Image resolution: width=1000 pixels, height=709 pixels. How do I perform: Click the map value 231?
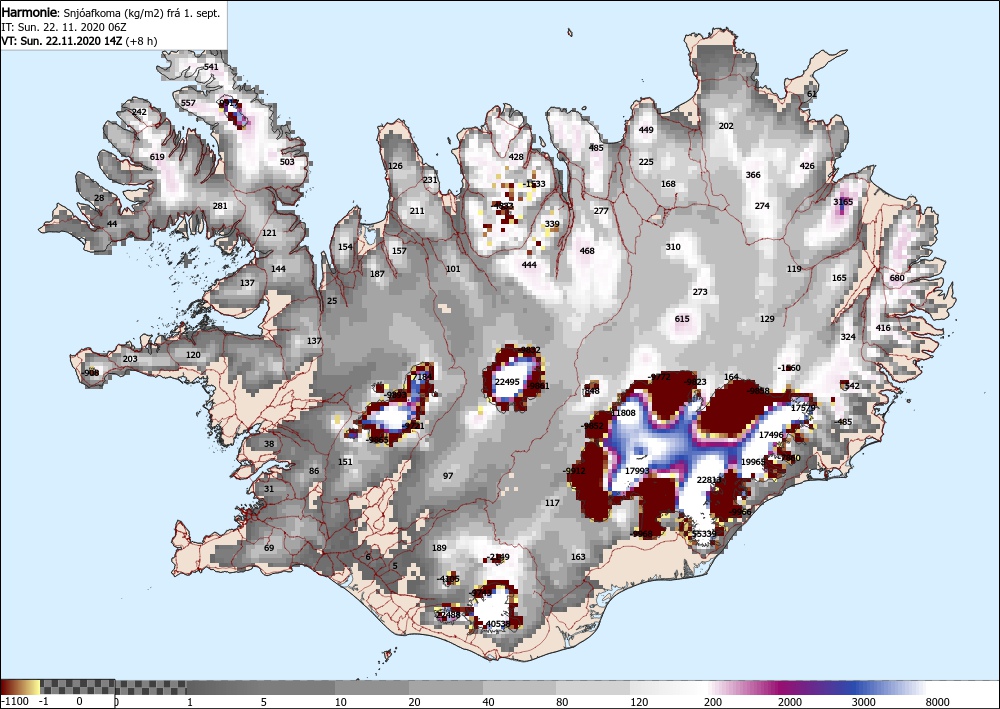[430, 180]
